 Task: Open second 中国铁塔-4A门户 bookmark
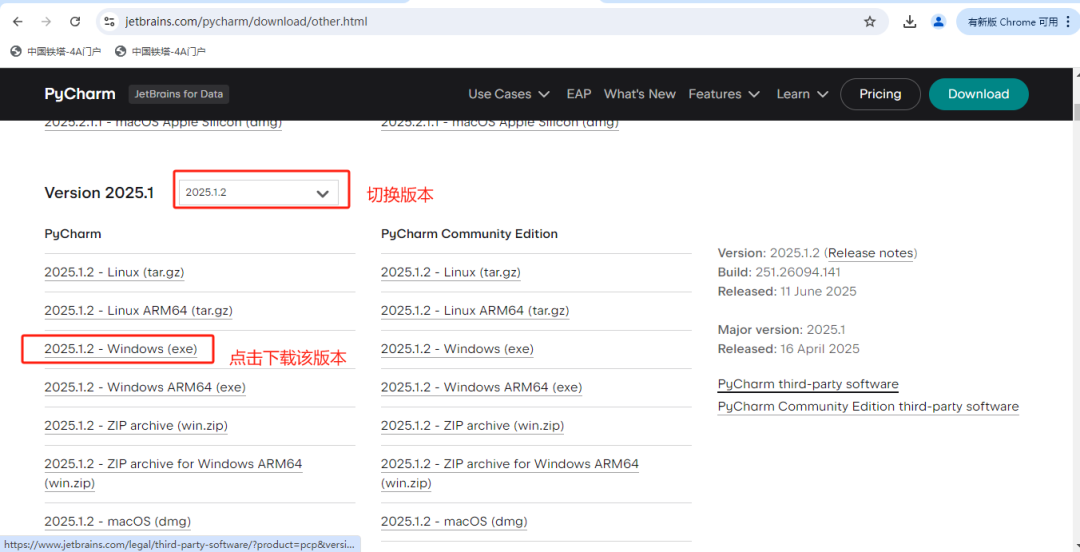click(160, 51)
